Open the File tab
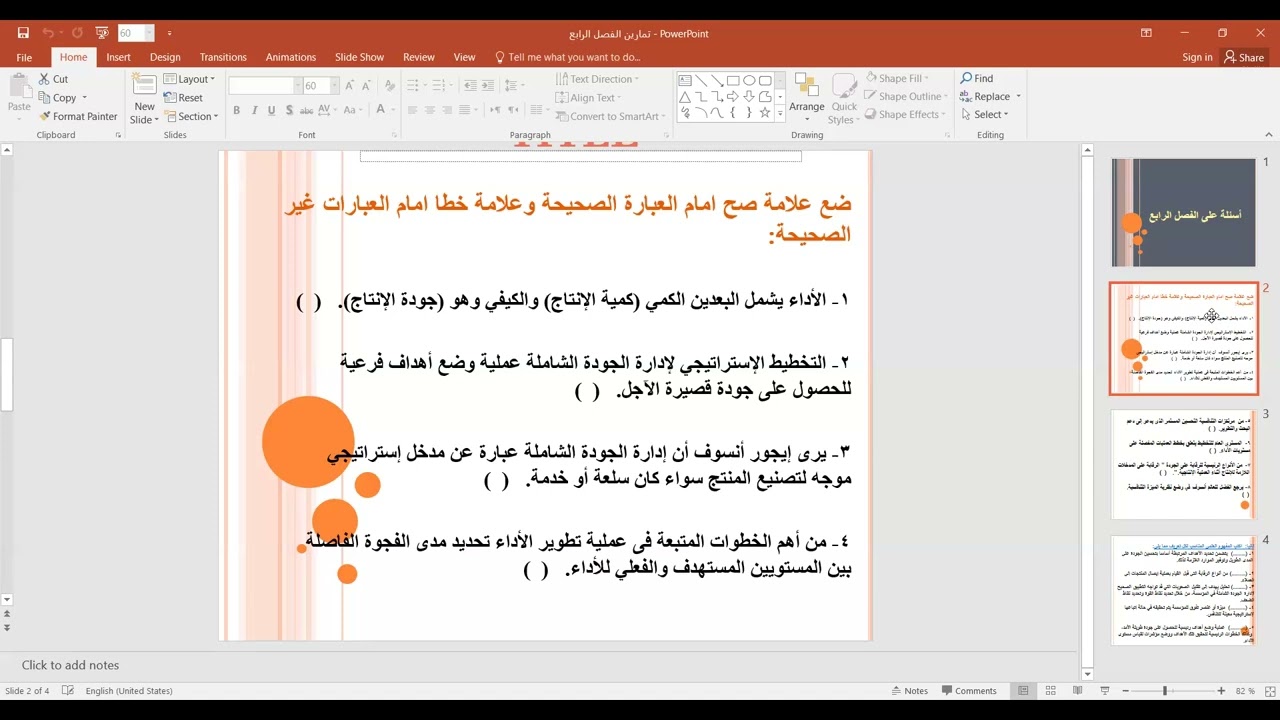The image size is (1280, 720). pos(24,57)
